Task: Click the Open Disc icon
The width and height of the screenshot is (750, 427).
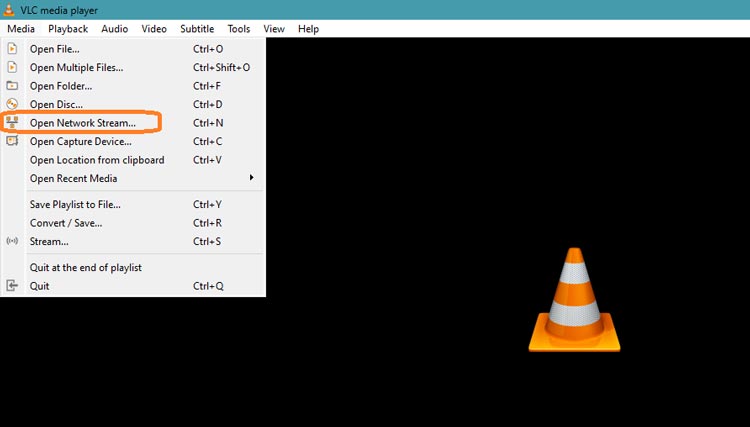Action: tap(12, 104)
